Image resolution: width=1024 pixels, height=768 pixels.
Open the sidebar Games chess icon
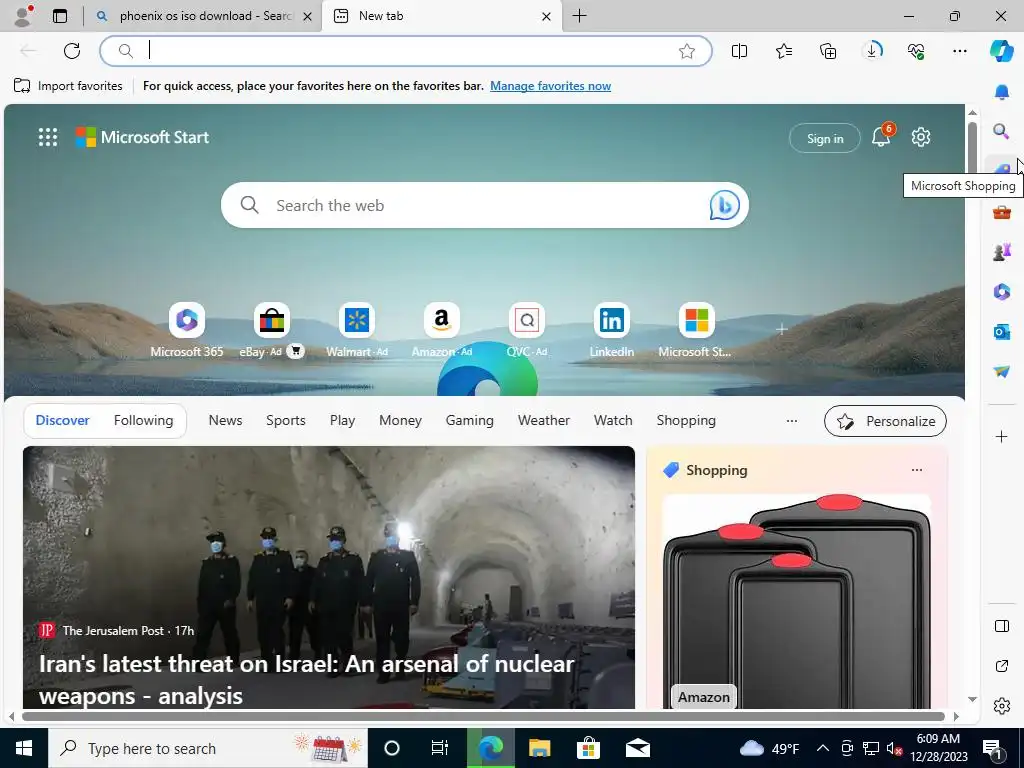[x=1002, y=251]
